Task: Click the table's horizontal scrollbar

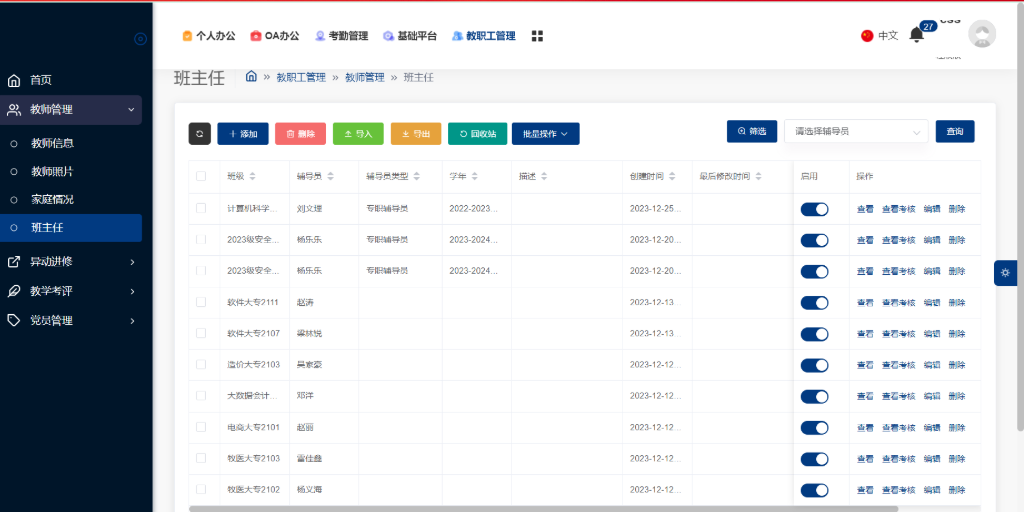Action: coord(543,509)
